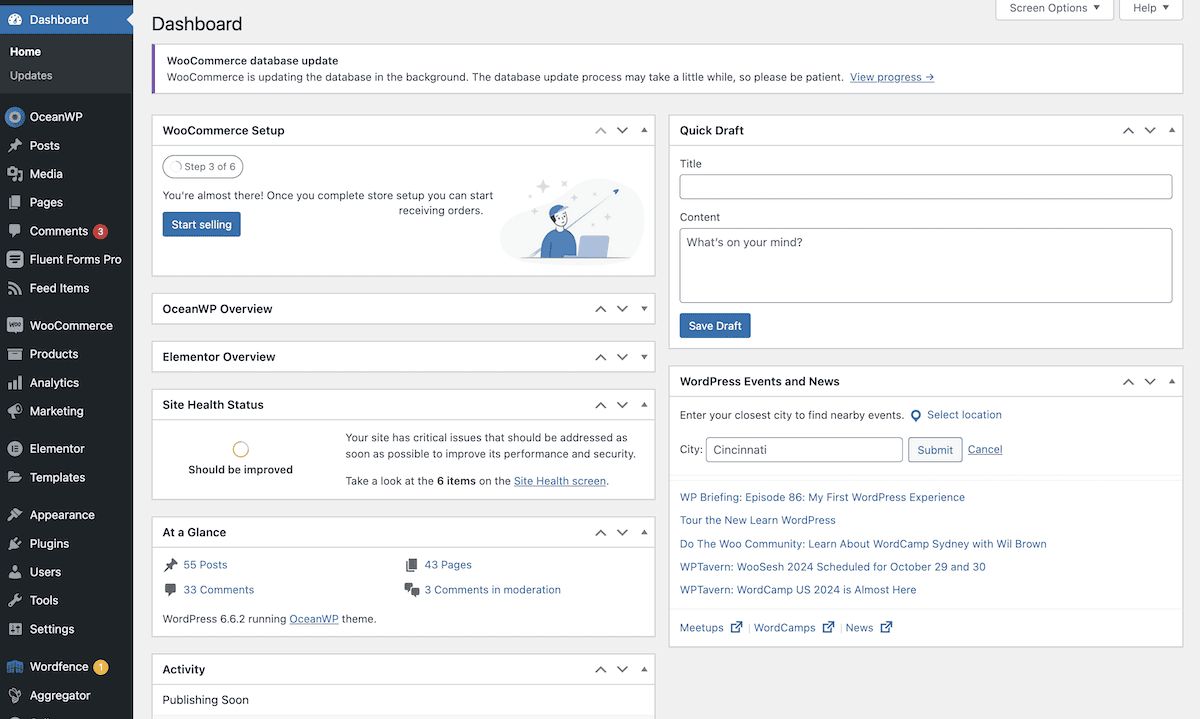Move OceanWP Overview panel up
The width and height of the screenshot is (1200, 719).
pyautogui.click(x=601, y=309)
